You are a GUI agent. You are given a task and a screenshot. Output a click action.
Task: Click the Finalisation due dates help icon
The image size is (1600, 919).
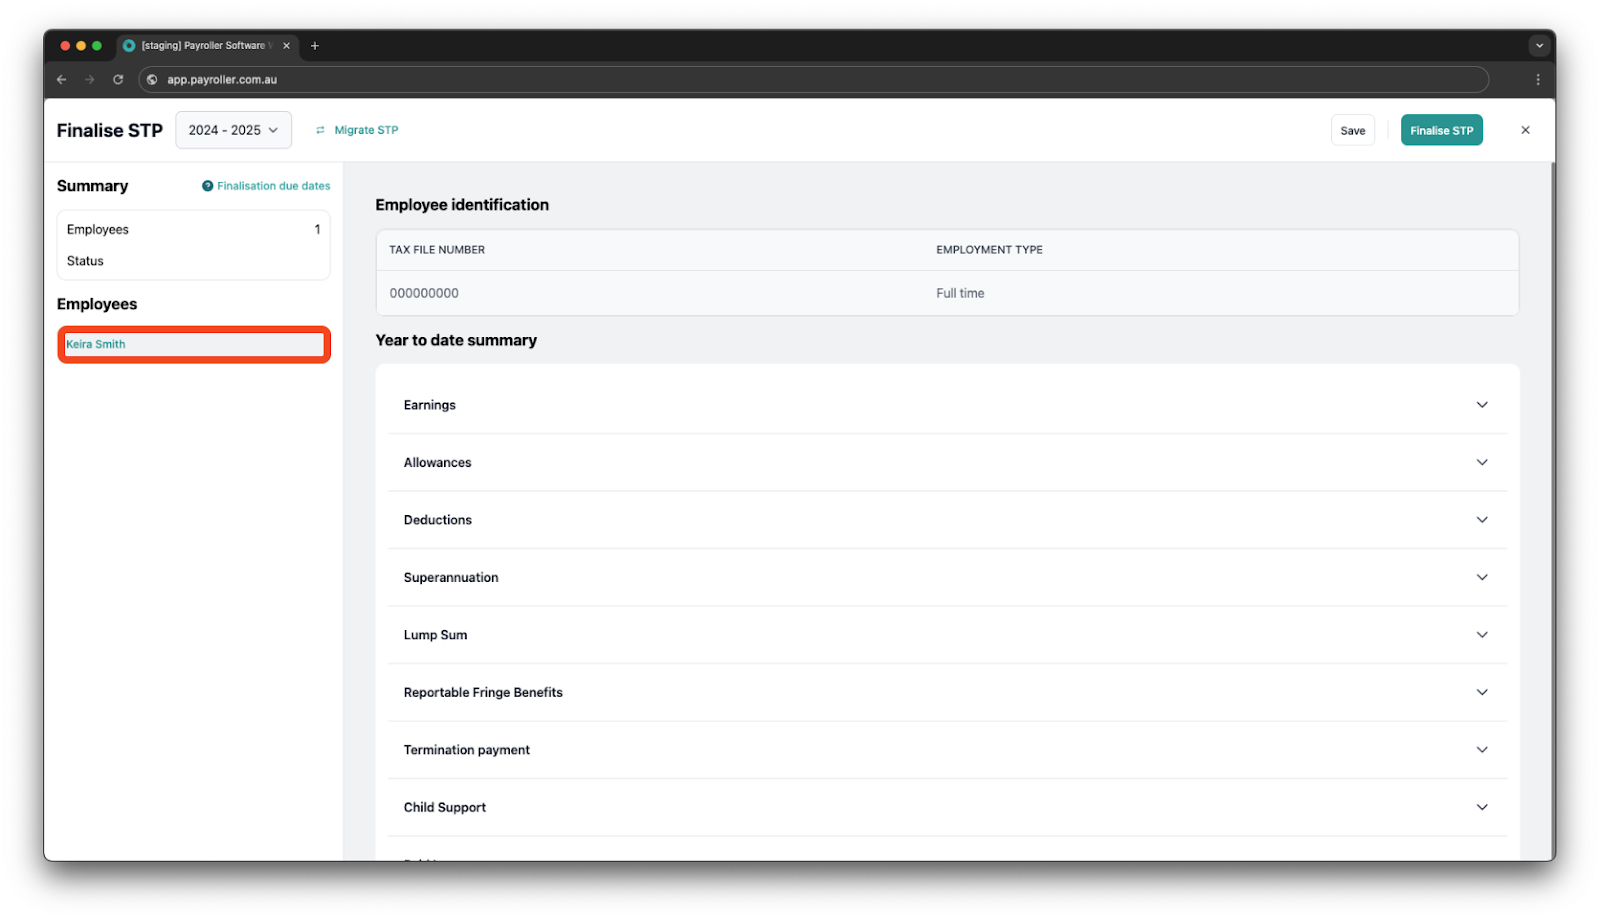pos(207,186)
